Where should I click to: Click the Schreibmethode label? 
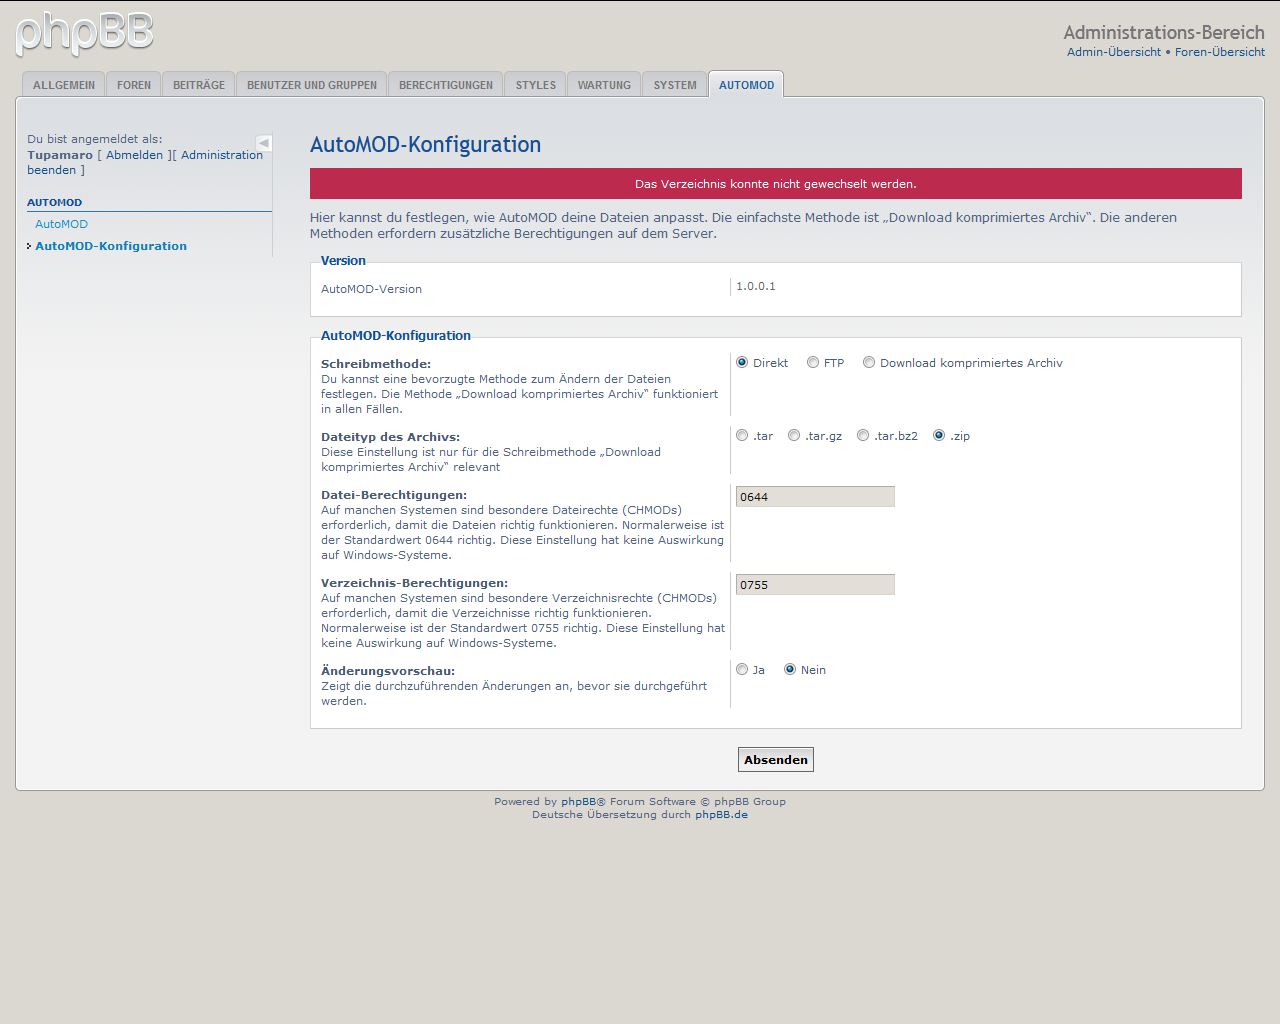pos(376,364)
